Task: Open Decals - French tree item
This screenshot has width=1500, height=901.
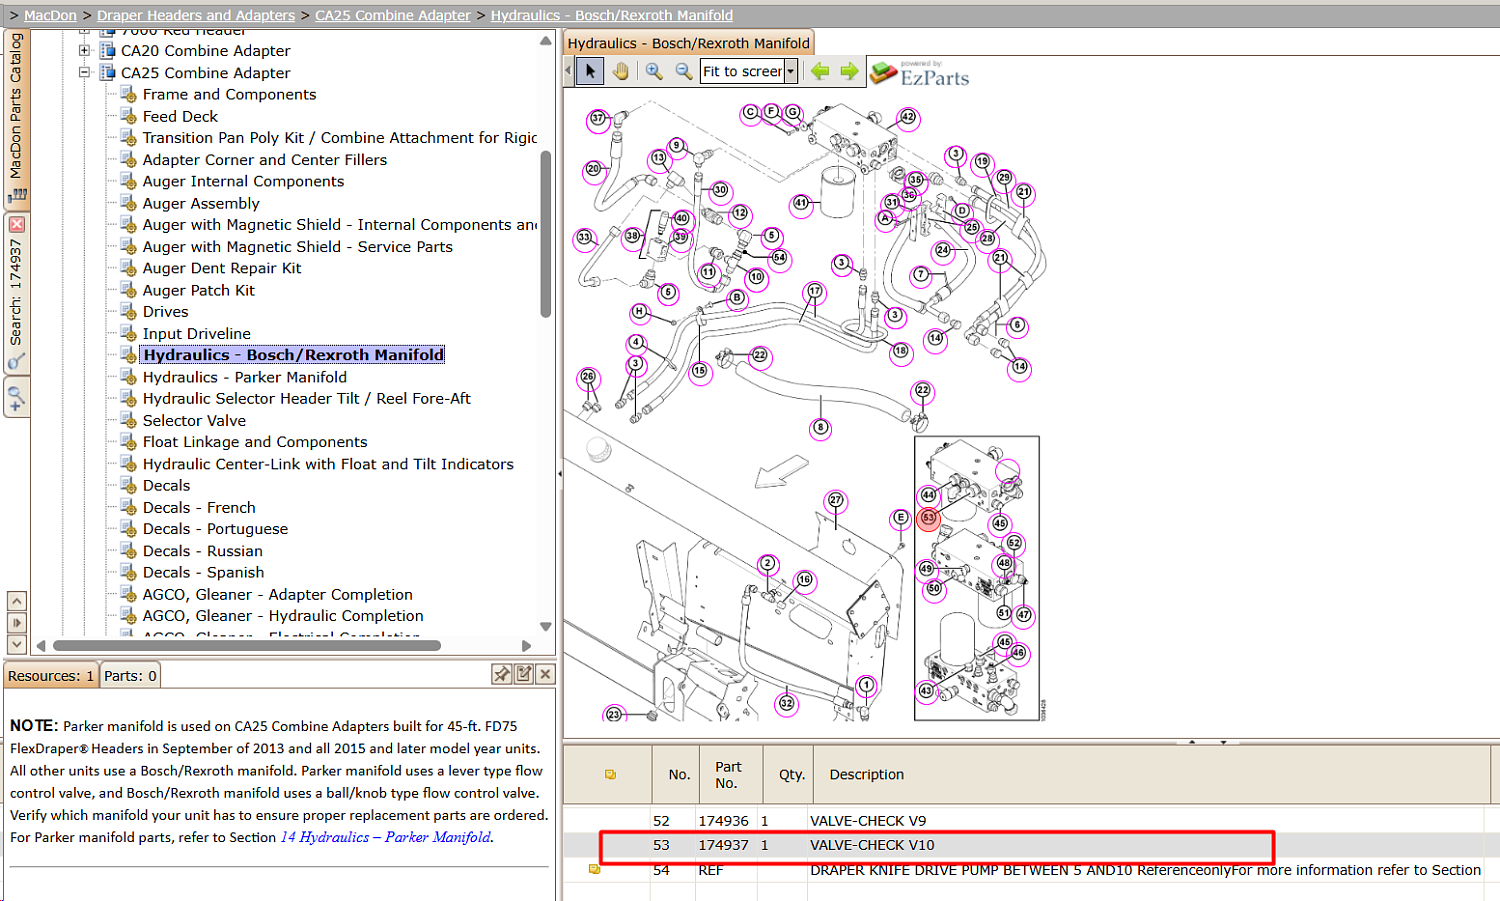Action: (x=199, y=507)
